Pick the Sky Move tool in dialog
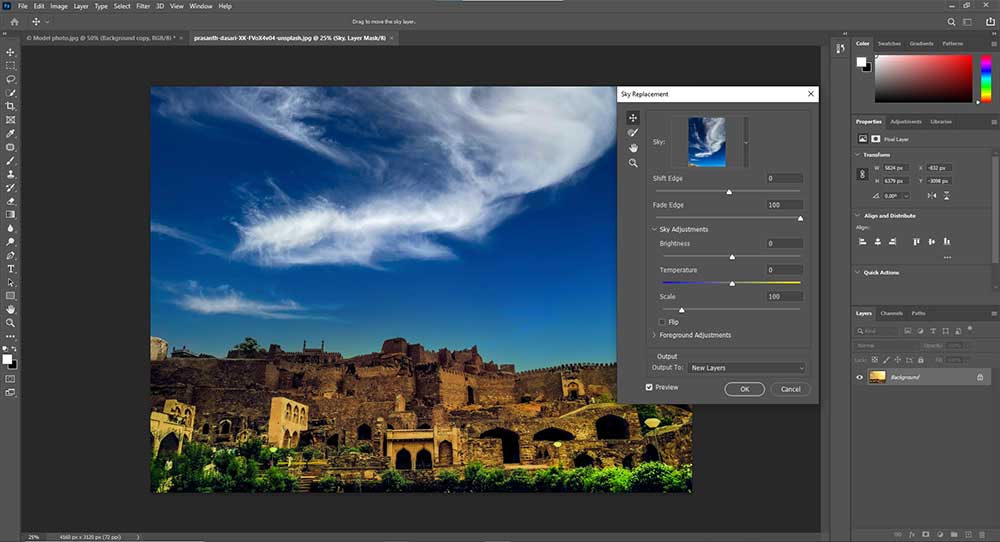1000x542 pixels. [633, 117]
